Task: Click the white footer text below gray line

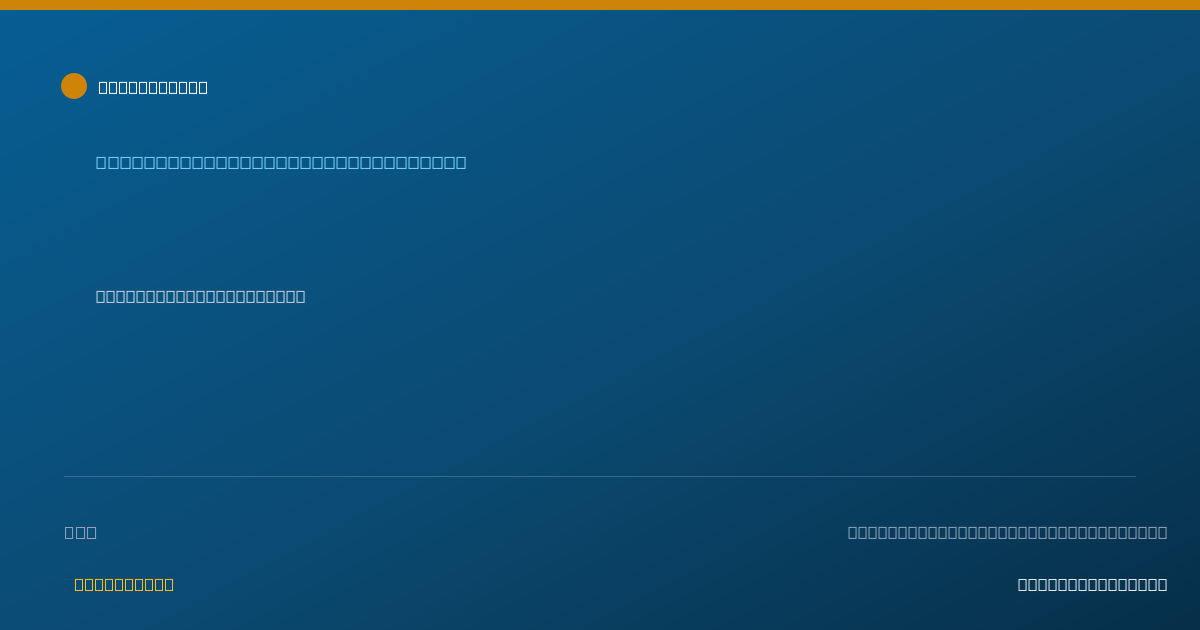Action: [1092, 584]
